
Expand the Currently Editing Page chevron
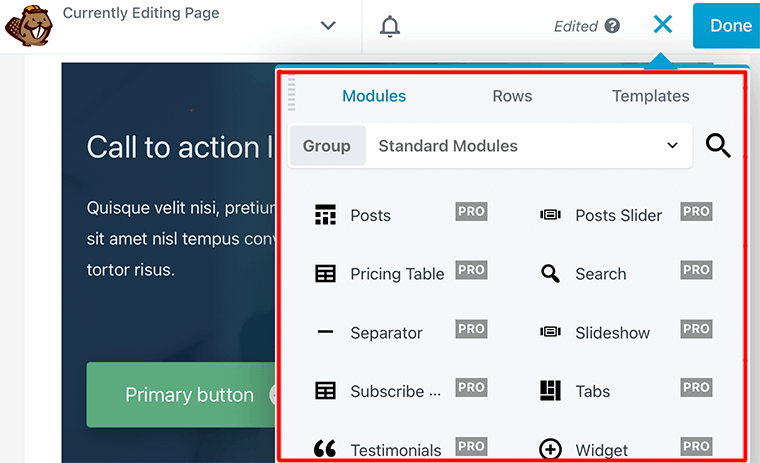tap(328, 26)
